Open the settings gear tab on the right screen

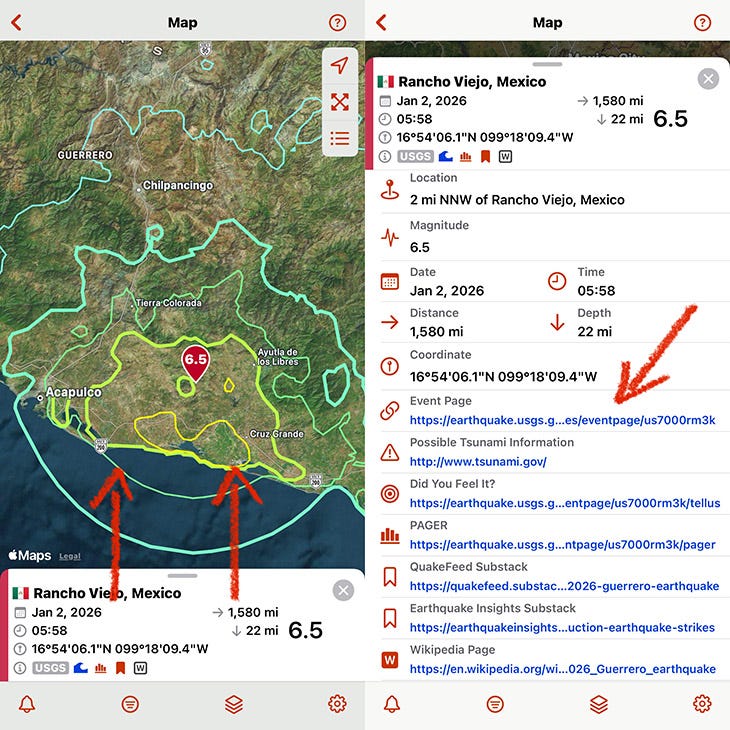702,704
